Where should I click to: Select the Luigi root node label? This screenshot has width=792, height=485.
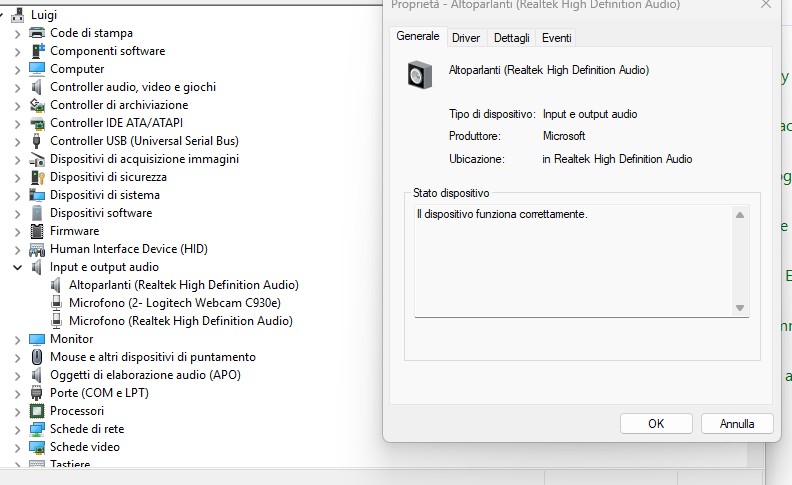pos(44,15)
